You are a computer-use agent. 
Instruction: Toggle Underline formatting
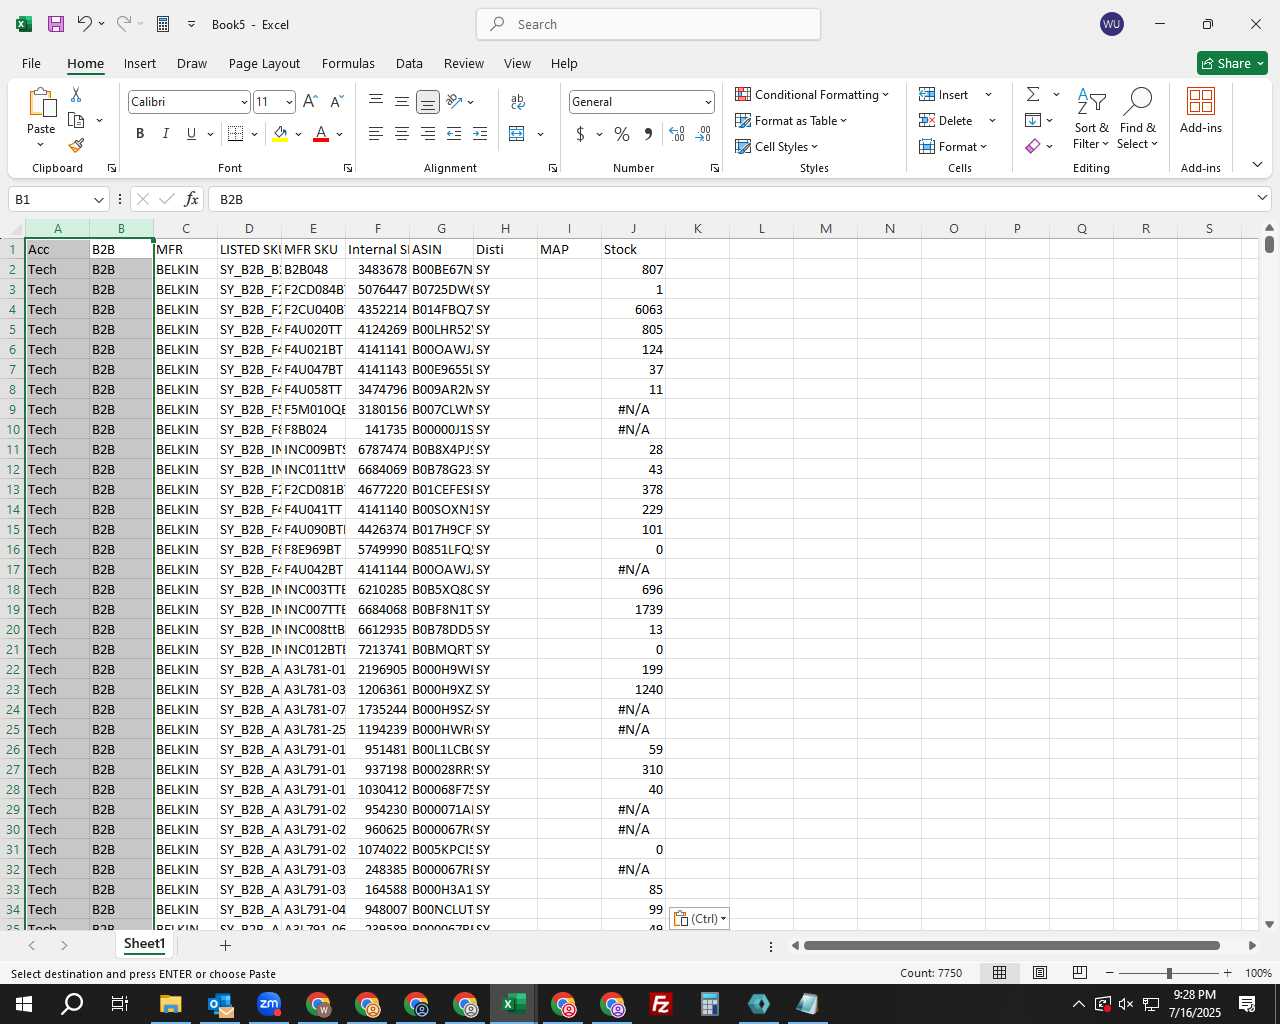191,134
